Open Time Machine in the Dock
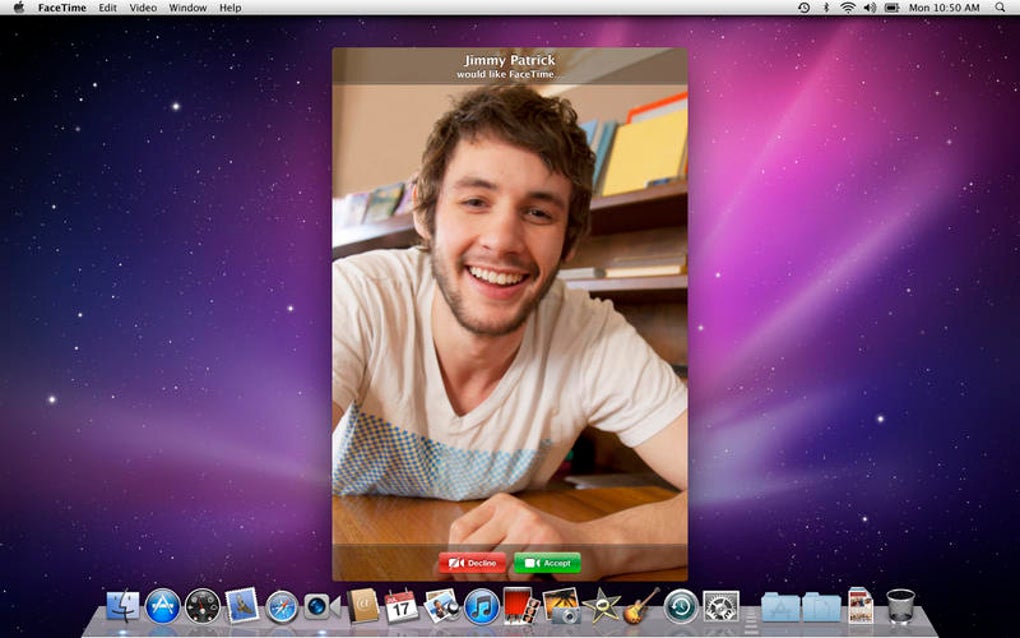This screenshot has height=638, width=1020. (x=681, y=607)
